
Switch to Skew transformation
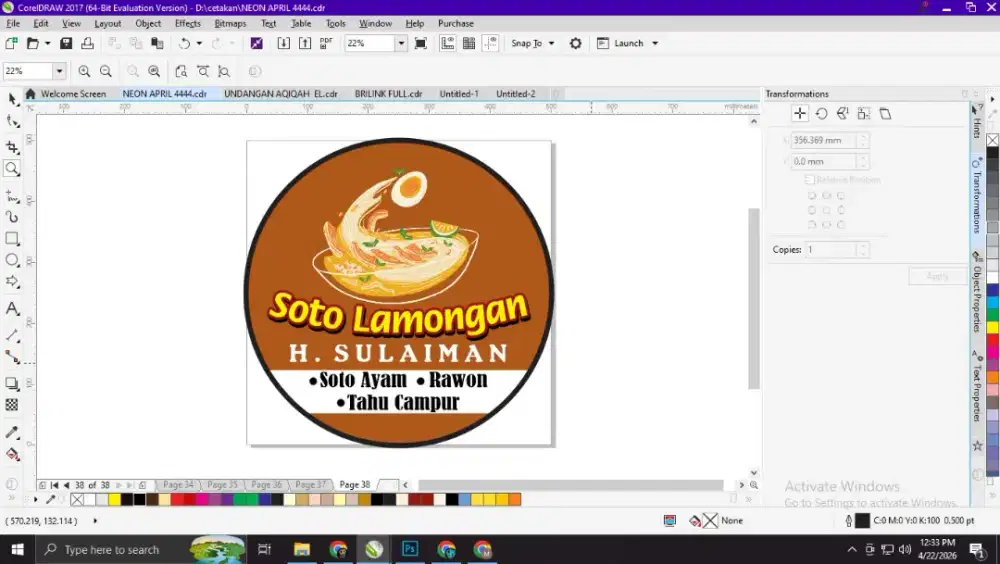(x=885, y=114)
